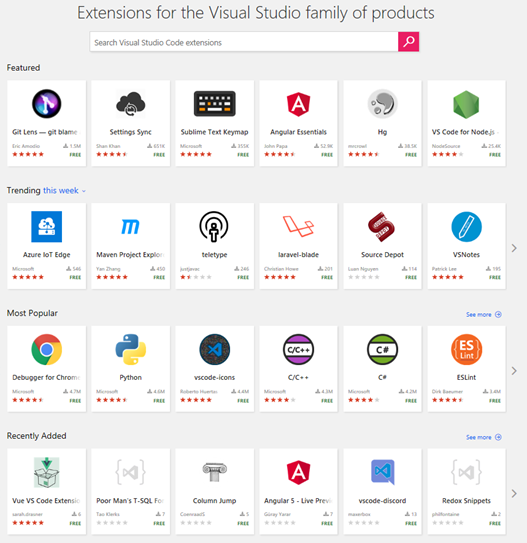Show next Trending extensions with arrow
The height and width of the screenshot is (543, 527).
click(x=514, y=248)
